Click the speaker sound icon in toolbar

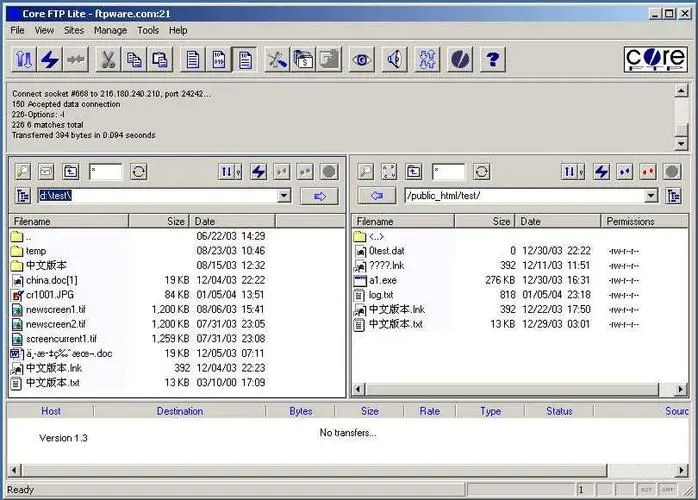tap(394, 59)
